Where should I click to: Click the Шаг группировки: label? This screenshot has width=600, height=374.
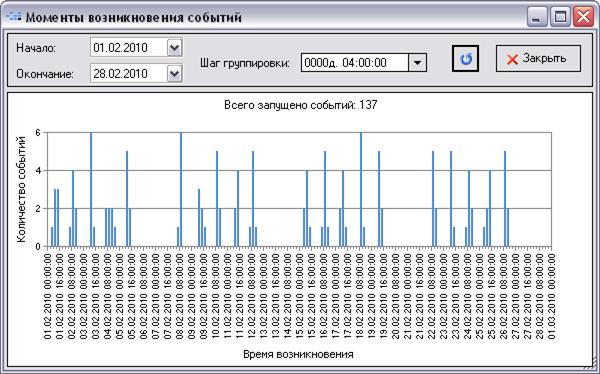[245, 63]
